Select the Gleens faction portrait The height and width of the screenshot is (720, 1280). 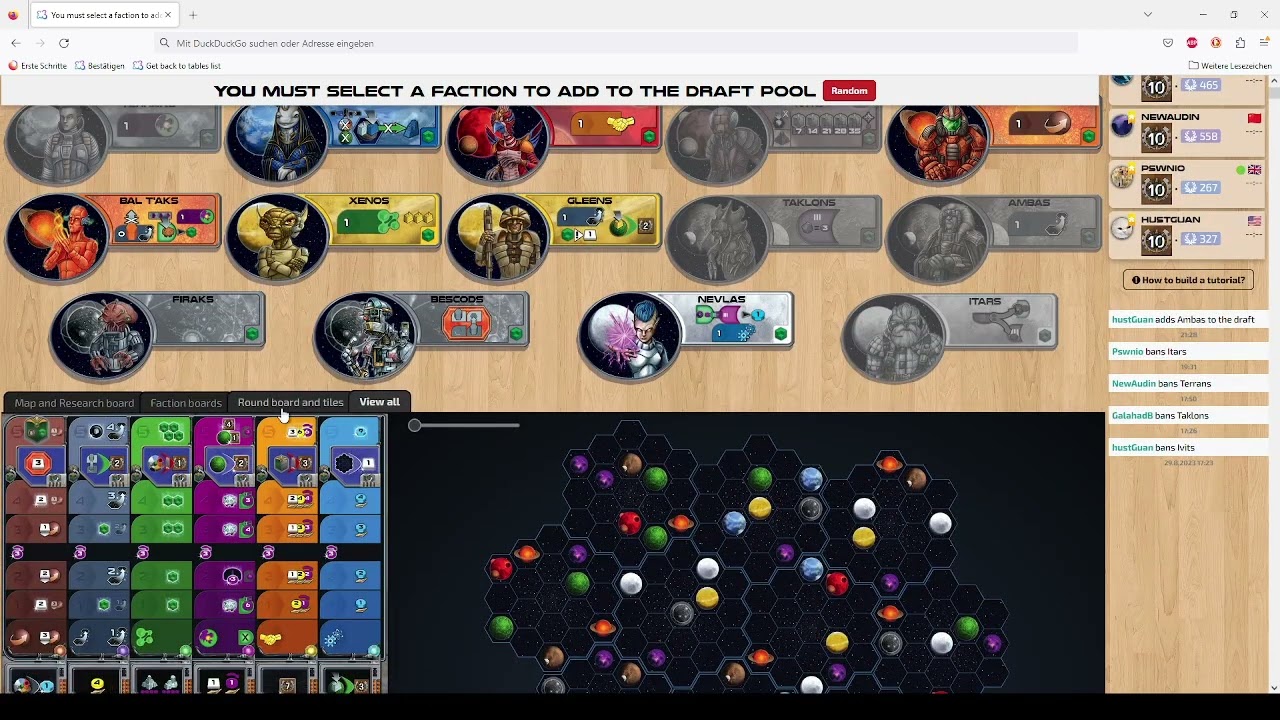[x=498, y=237]
